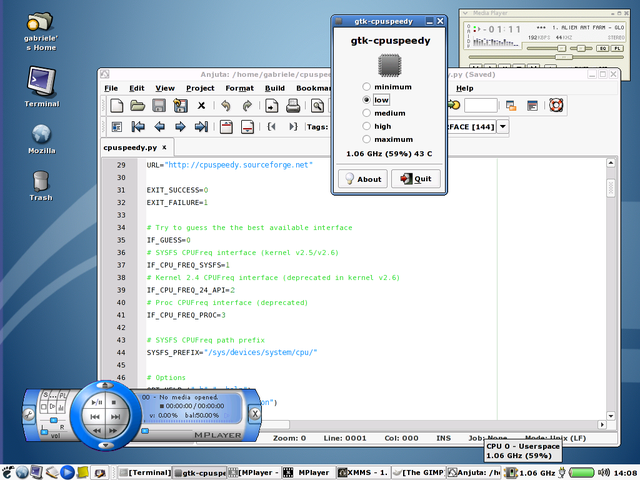Click the Reload File icon in Anjuta toolbar
The height and width of the screenshot is (480, 640).
tap(180, 106)
